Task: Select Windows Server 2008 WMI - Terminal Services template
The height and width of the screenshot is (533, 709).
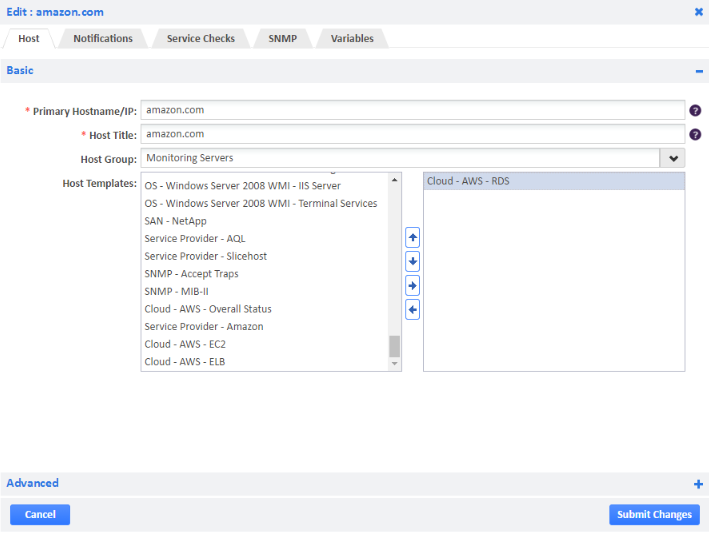Action: [265, 203]
